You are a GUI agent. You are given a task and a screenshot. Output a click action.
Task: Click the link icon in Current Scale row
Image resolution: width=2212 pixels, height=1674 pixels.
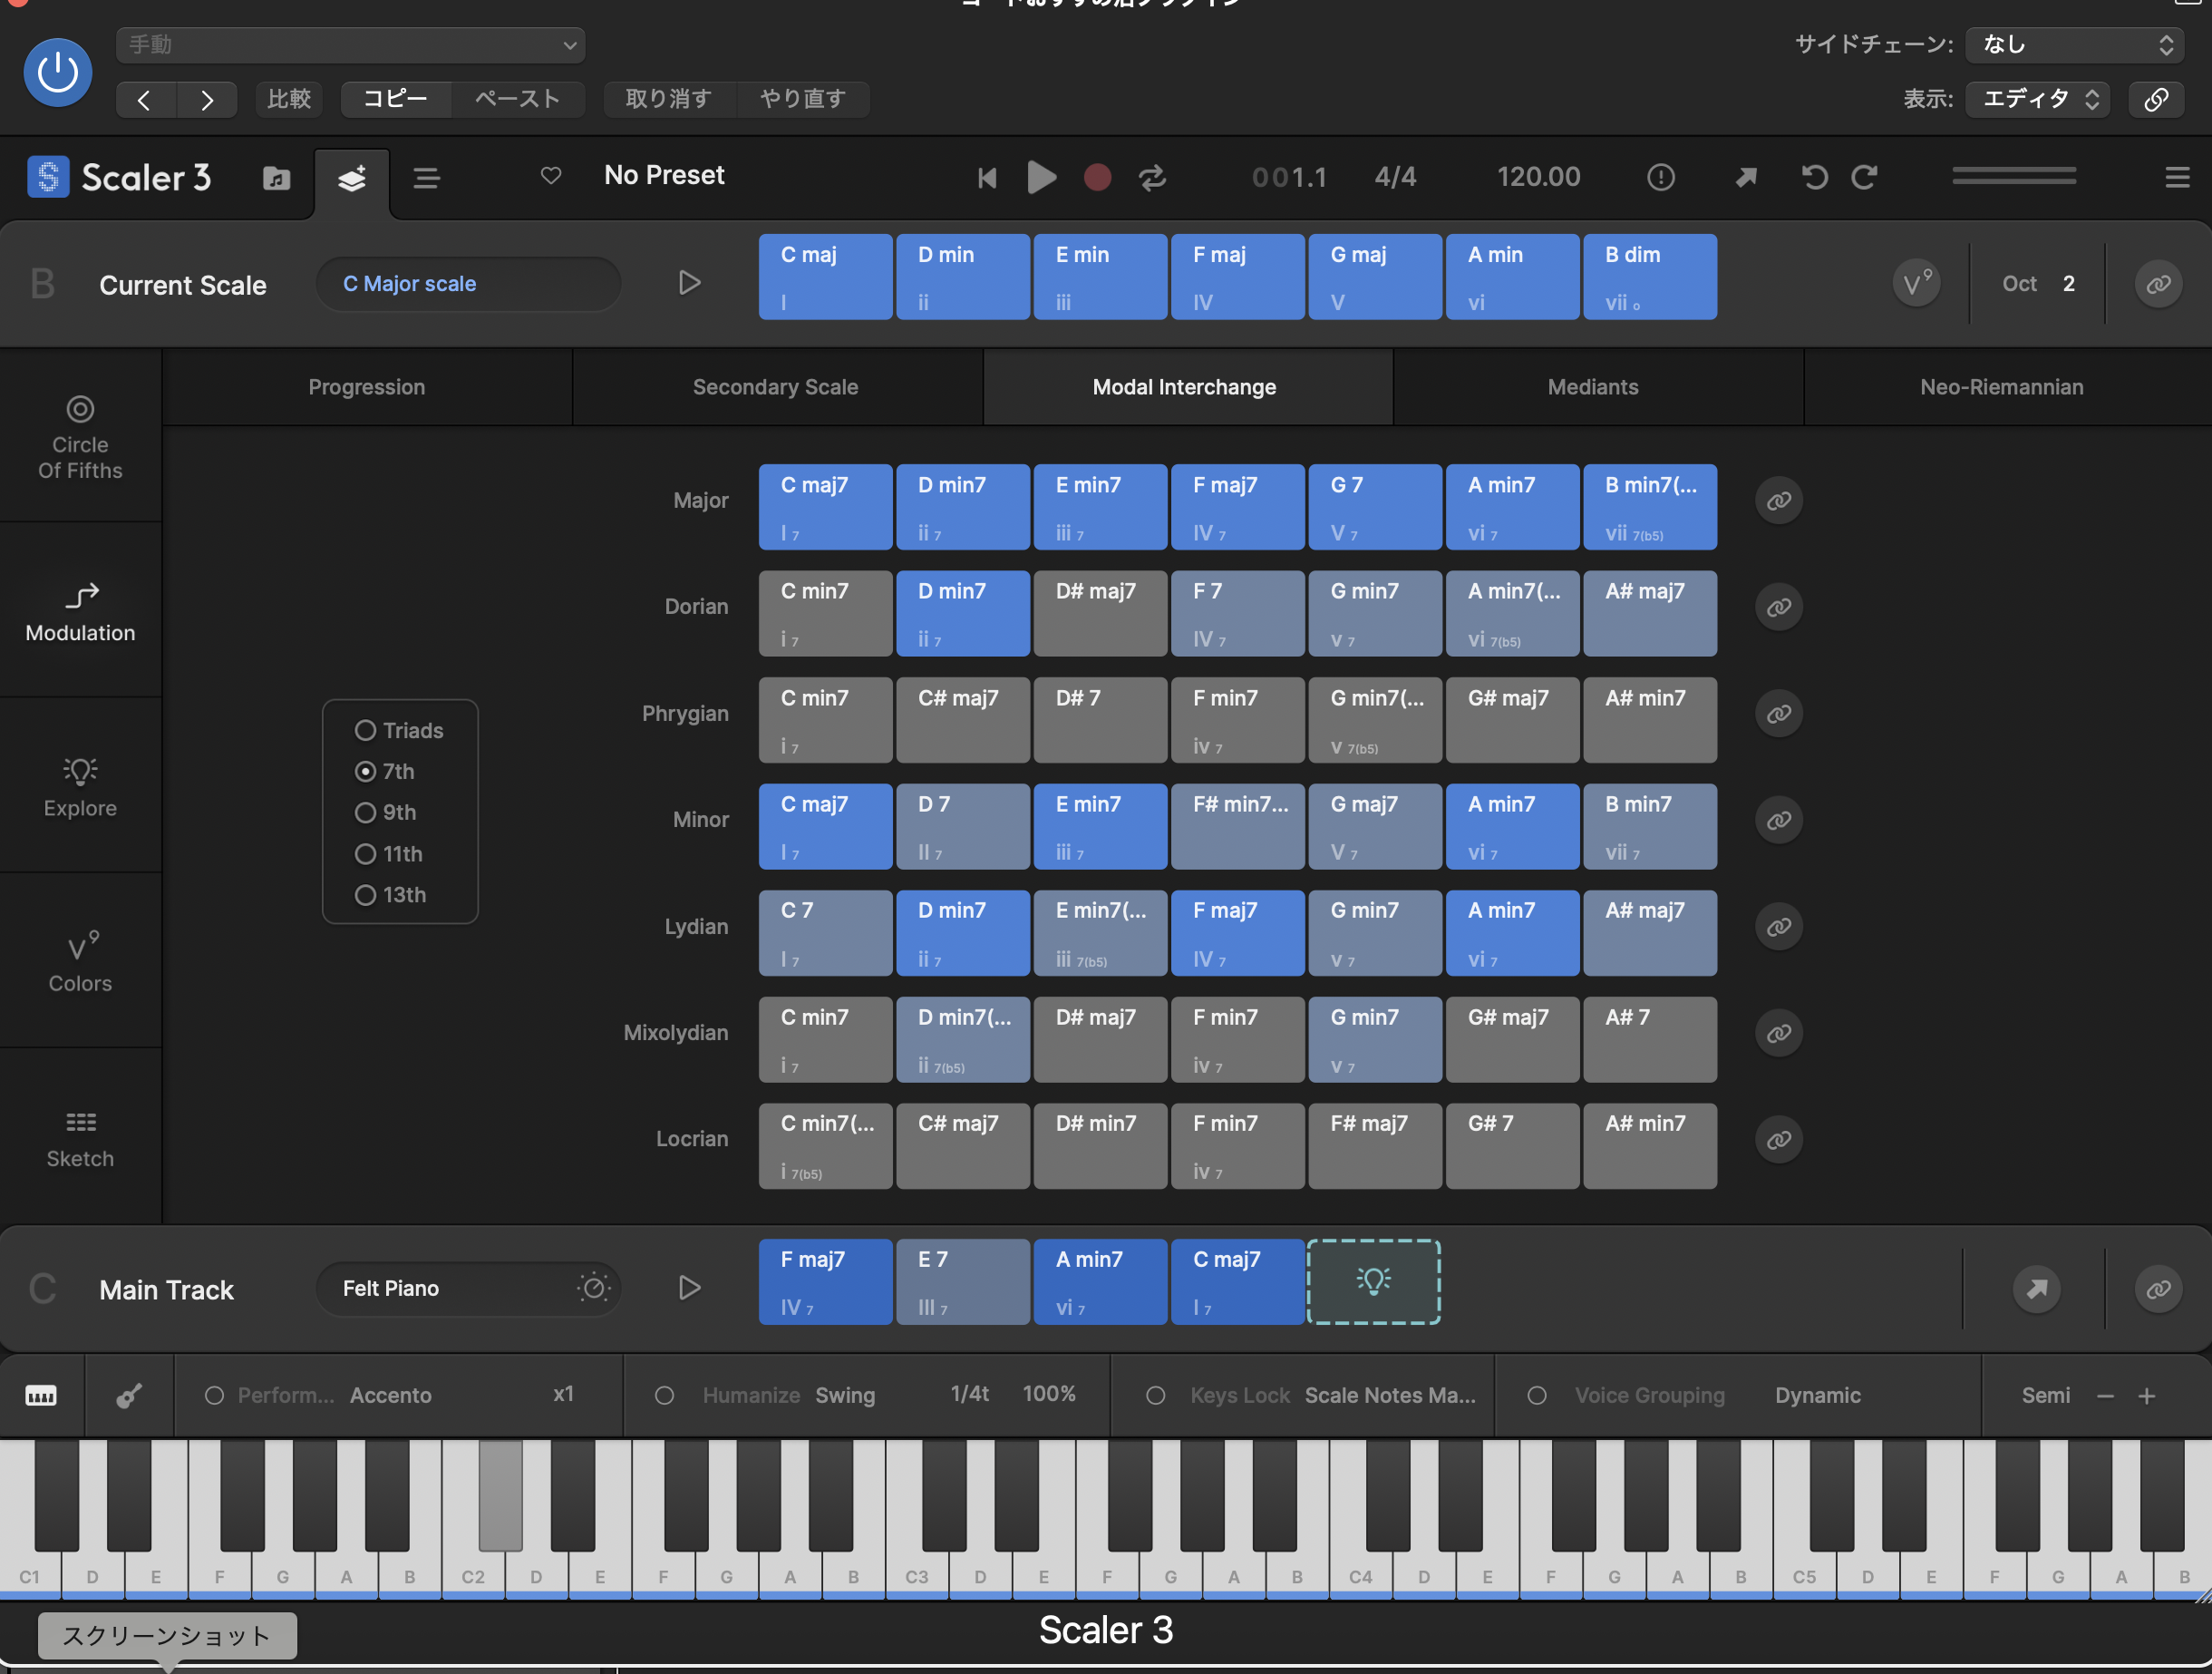click(2158, 284)
